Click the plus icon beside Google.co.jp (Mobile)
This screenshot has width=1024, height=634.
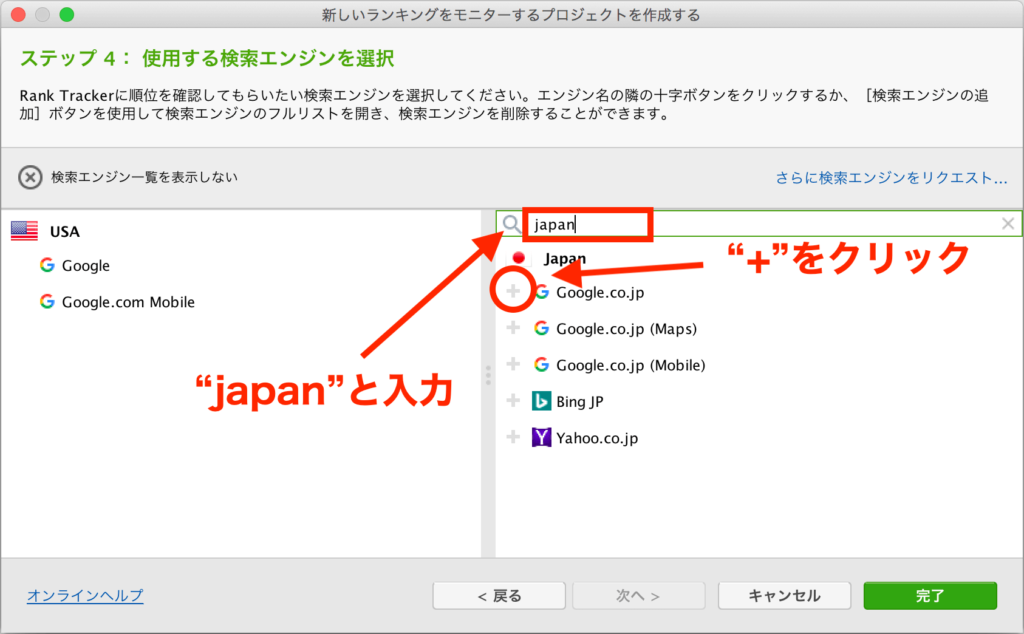[513, 364]
